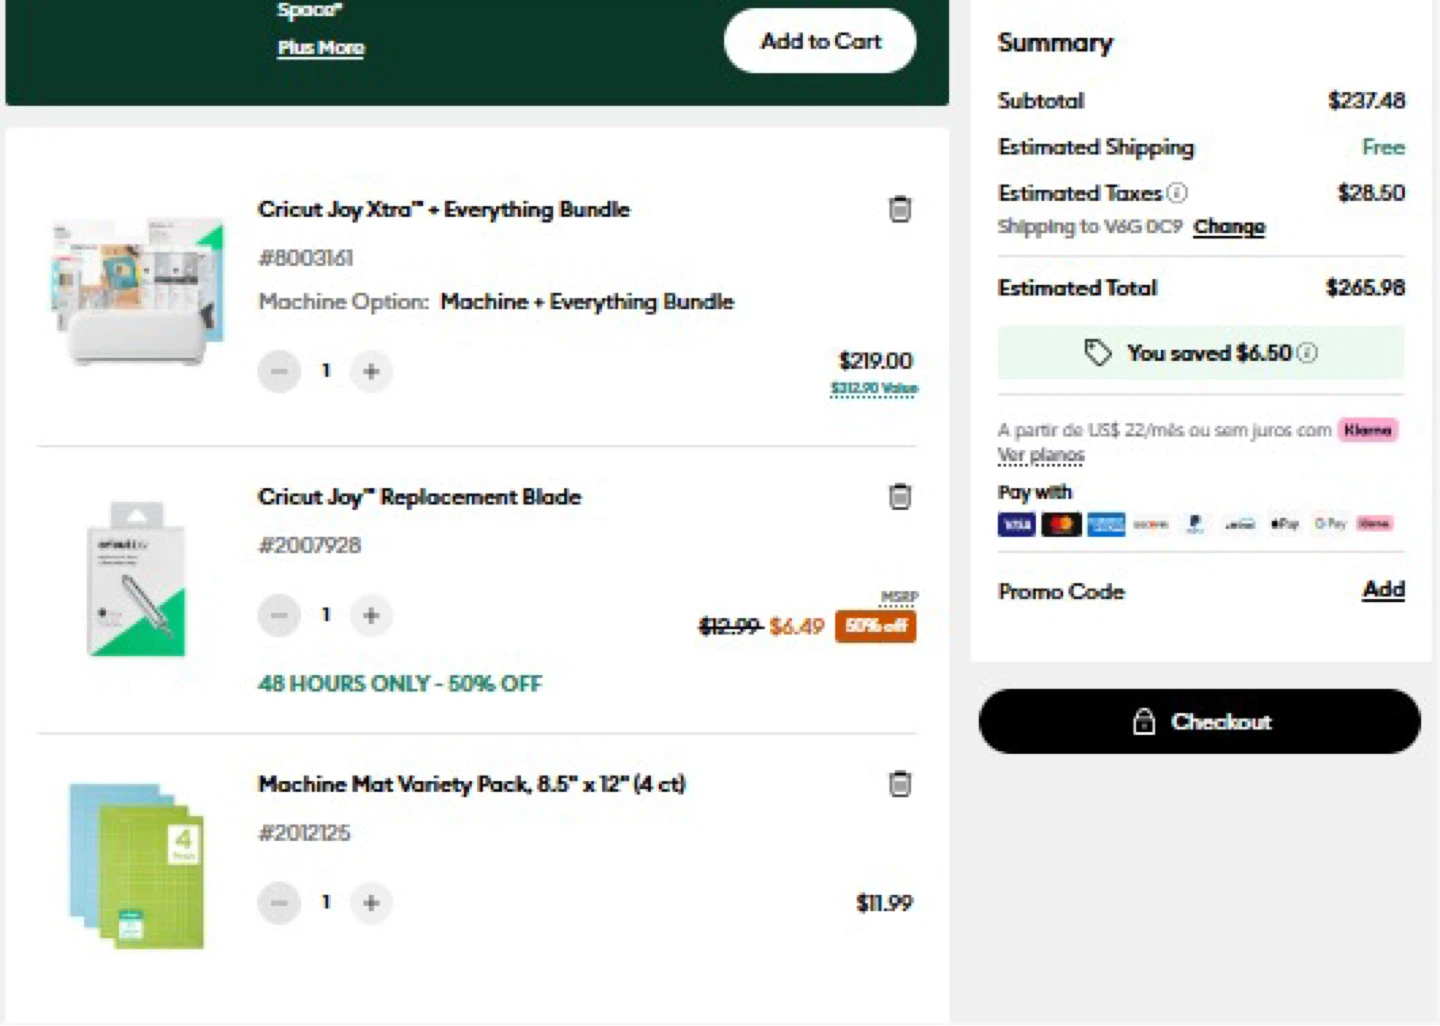
Task: Select PayPal payment icon
Action: point(1195,524)
